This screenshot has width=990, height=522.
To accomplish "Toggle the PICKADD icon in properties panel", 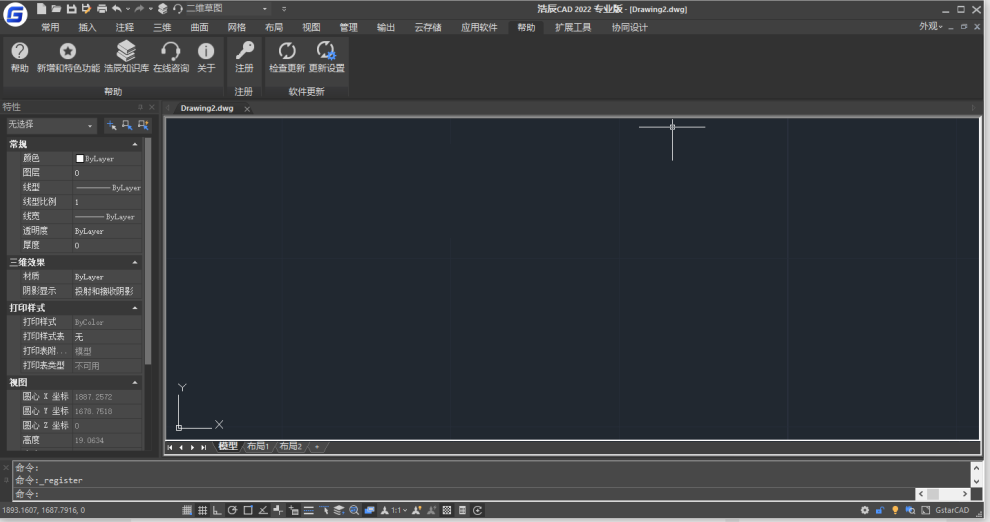I will click(111, 126).
